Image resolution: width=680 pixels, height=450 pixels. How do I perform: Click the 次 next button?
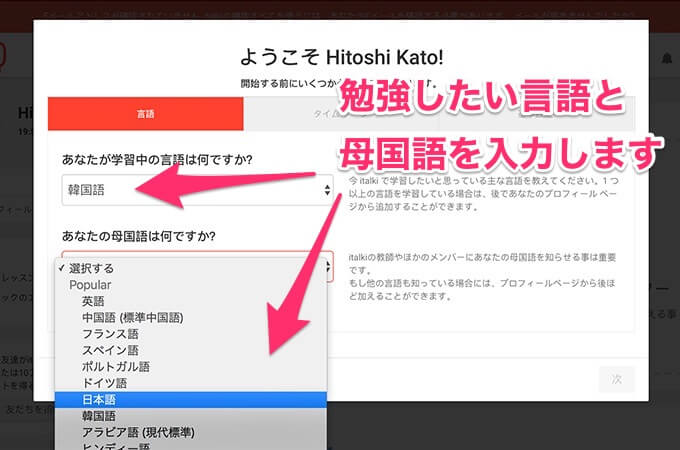[617, 379]
